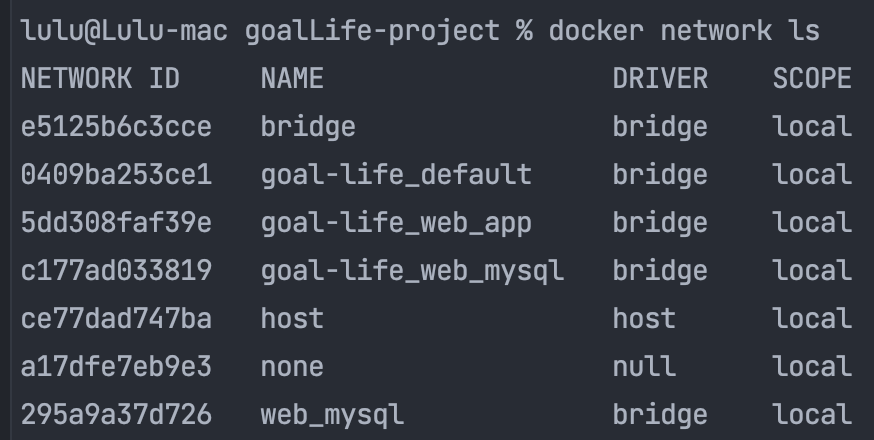Click the "none" network name
874x440 pixels.
click(292, 366)
